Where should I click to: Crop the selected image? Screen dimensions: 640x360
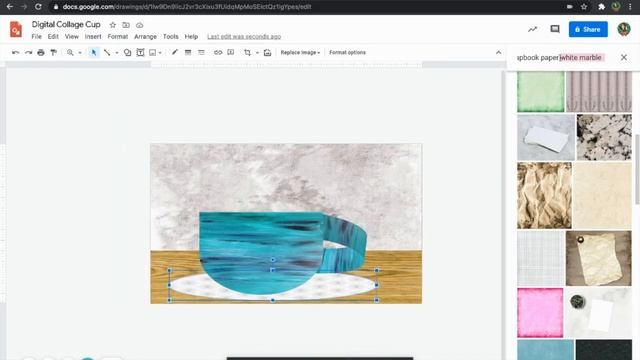pos(247,53)
